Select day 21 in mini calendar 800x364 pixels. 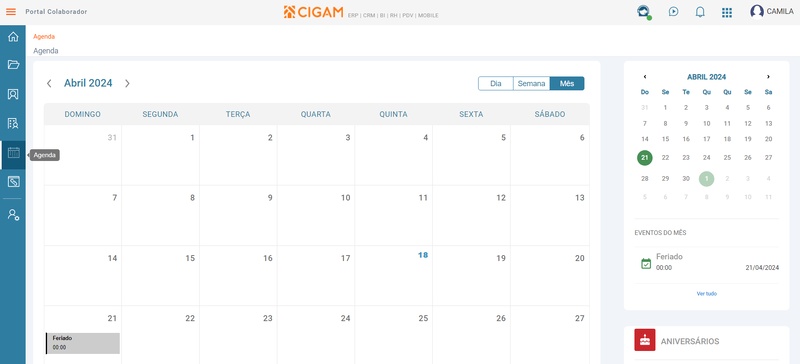coord(645,158)
